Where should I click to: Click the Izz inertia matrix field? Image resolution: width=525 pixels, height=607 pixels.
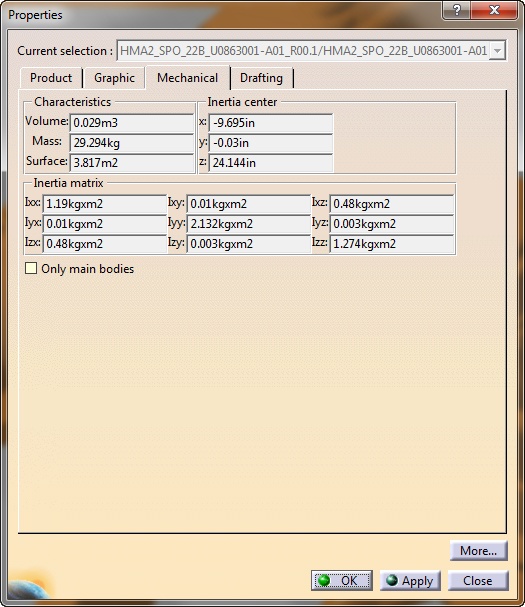point(391,244)
